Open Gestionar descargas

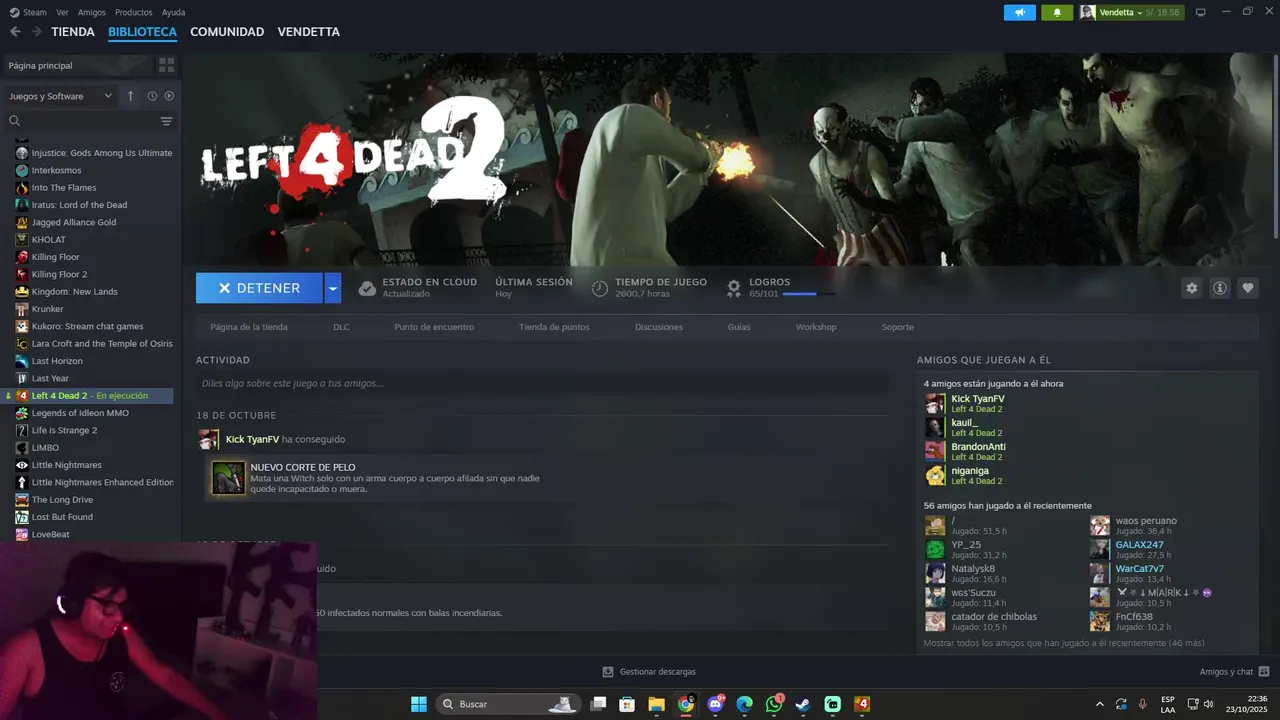[649, 672]
